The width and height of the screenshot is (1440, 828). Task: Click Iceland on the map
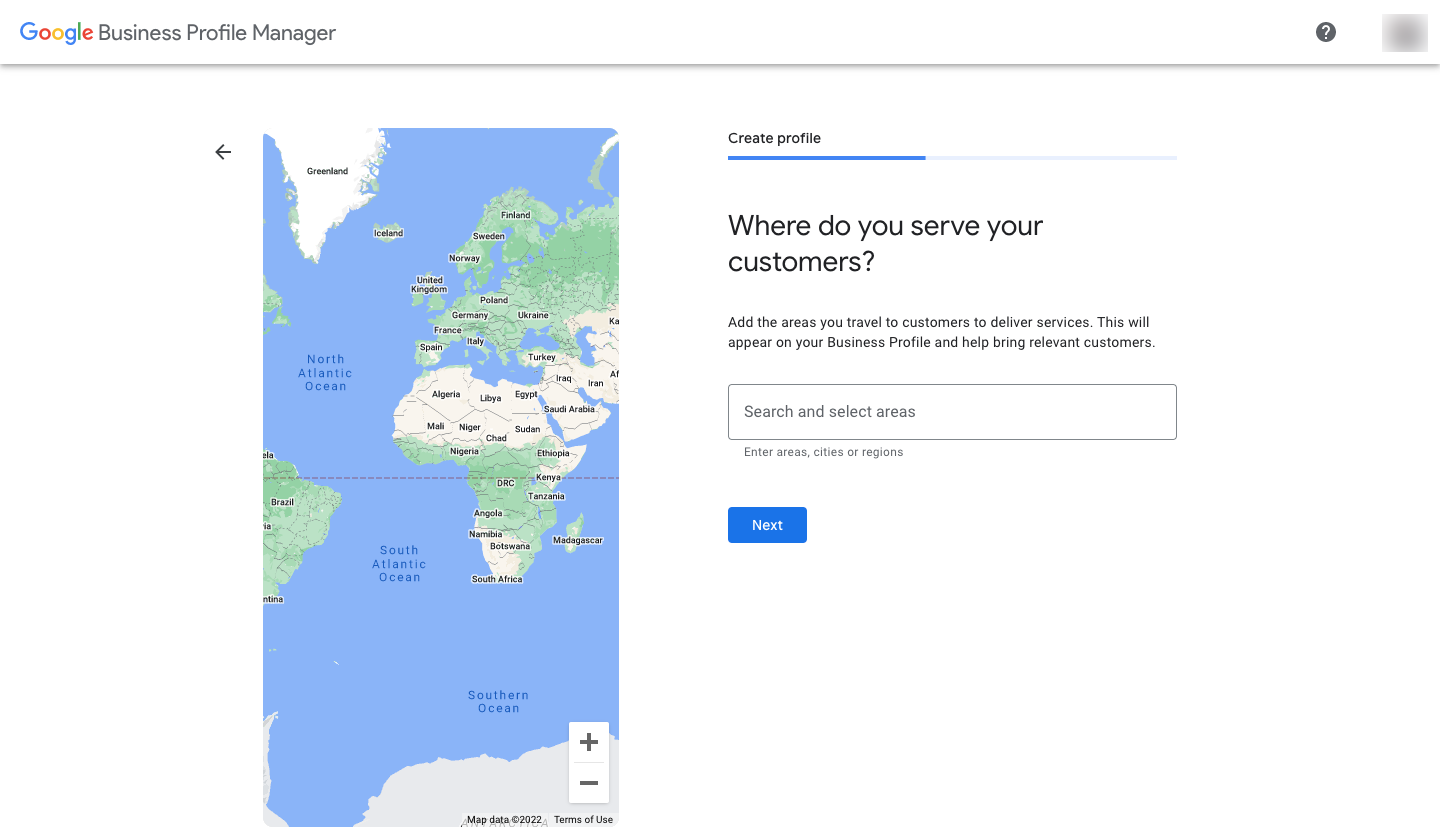[x=388, y=233]
